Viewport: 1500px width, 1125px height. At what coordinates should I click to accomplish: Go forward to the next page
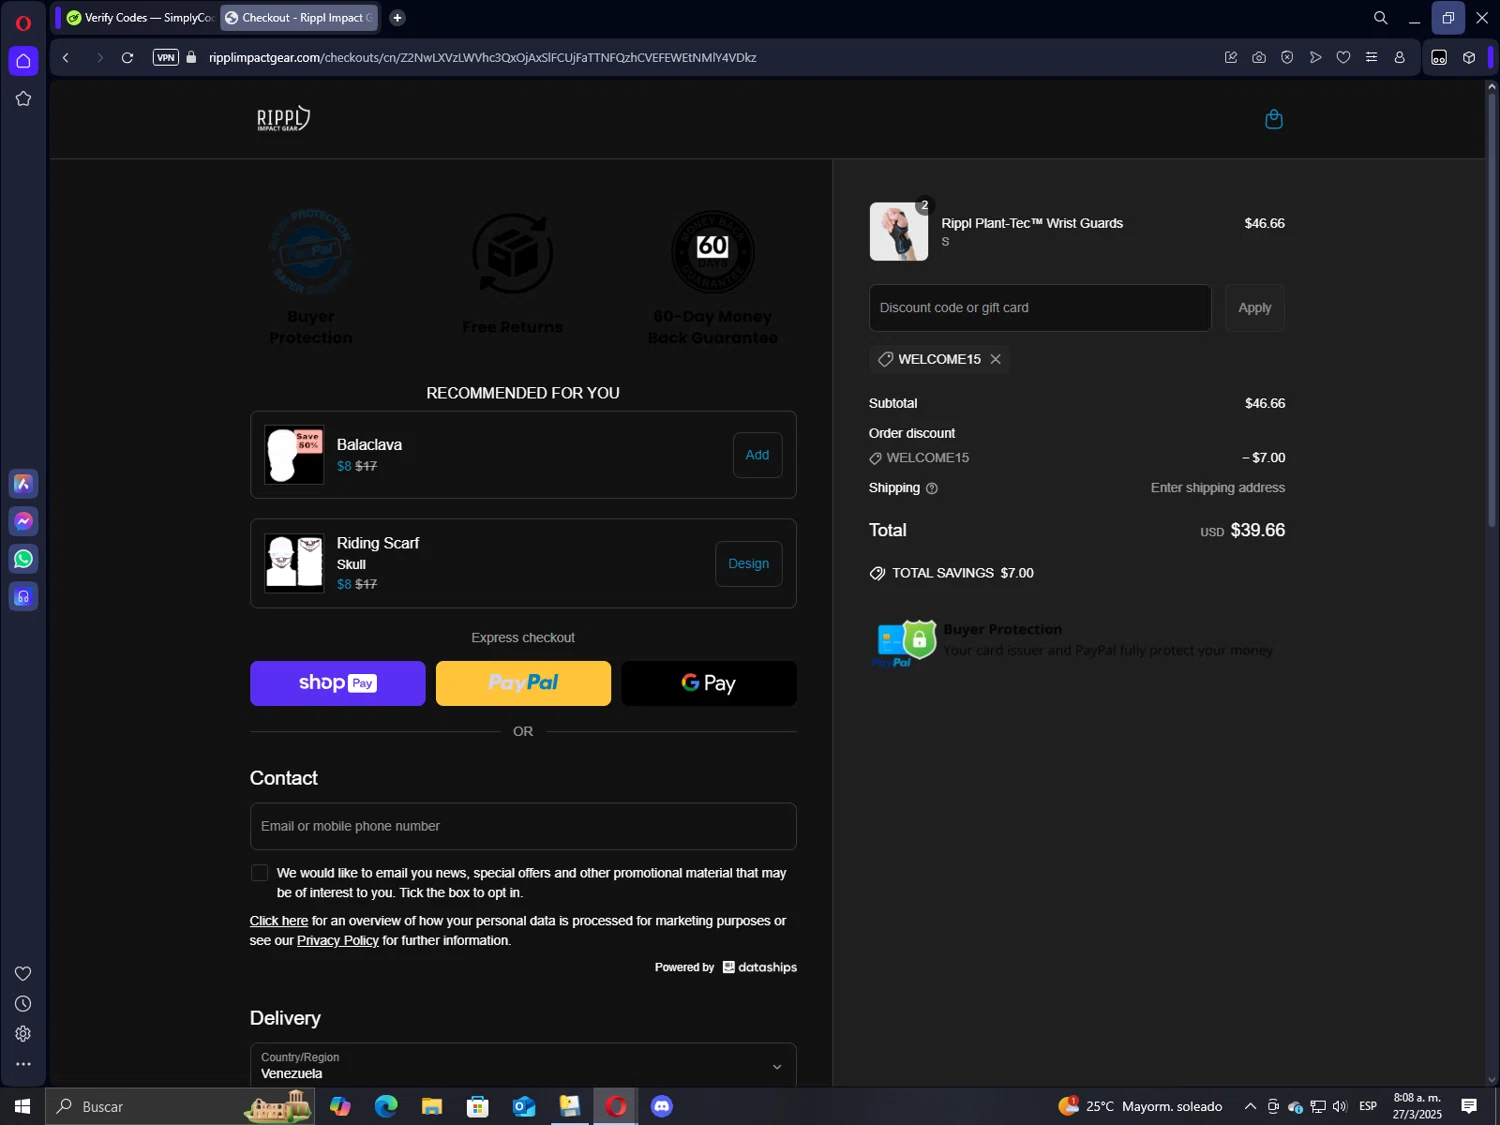(x=99, y=58)
